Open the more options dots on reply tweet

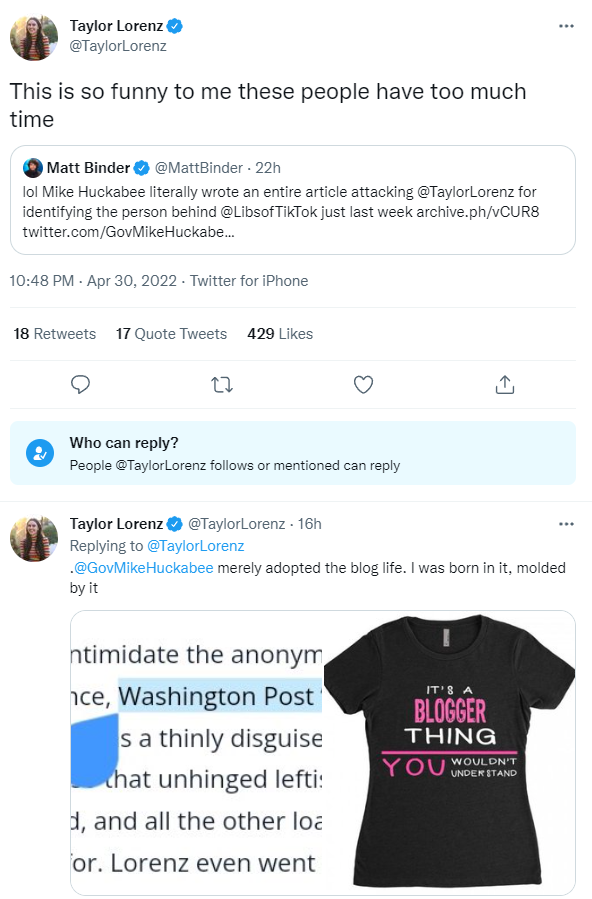point(566,523)
